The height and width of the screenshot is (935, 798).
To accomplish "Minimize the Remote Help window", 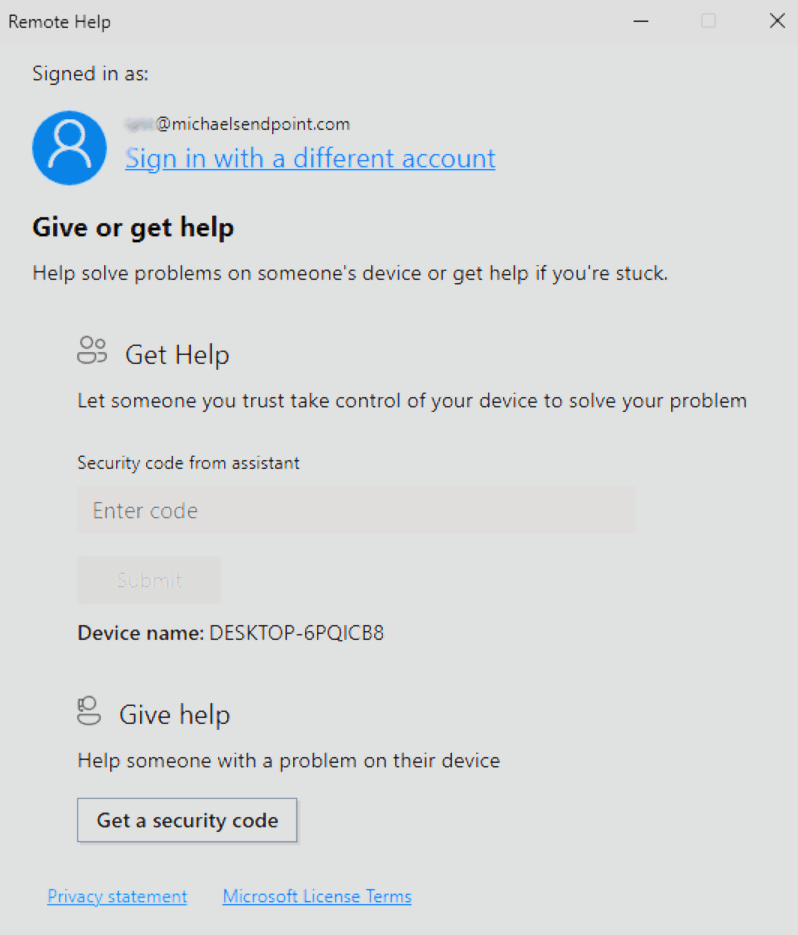I will click(641, 21).
